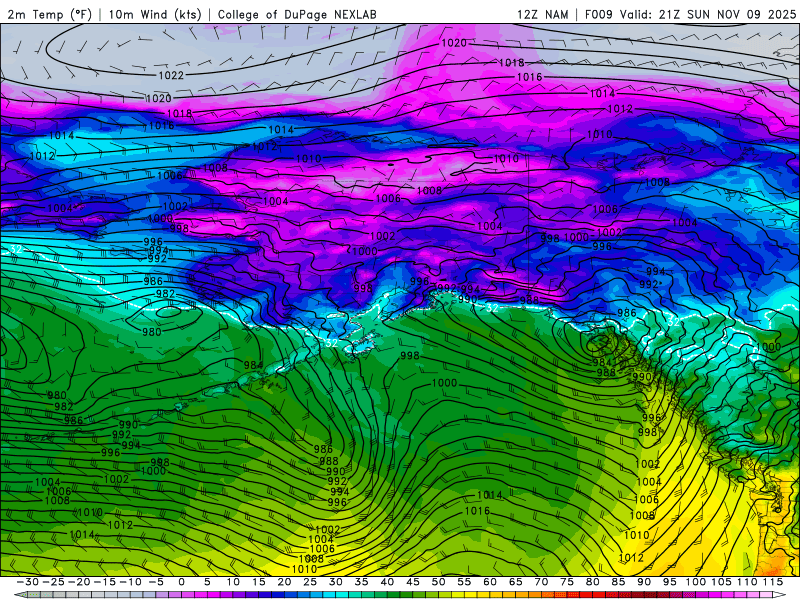The image size is (800, 600).
Task: Click the 40 temperature scale label
Action: 387,582
